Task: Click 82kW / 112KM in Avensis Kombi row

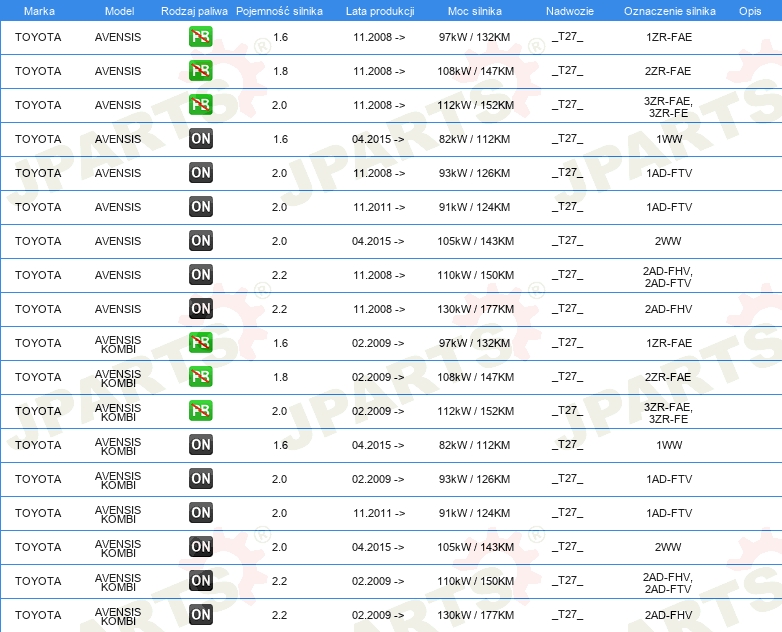Action: click(x=474, y=445)
